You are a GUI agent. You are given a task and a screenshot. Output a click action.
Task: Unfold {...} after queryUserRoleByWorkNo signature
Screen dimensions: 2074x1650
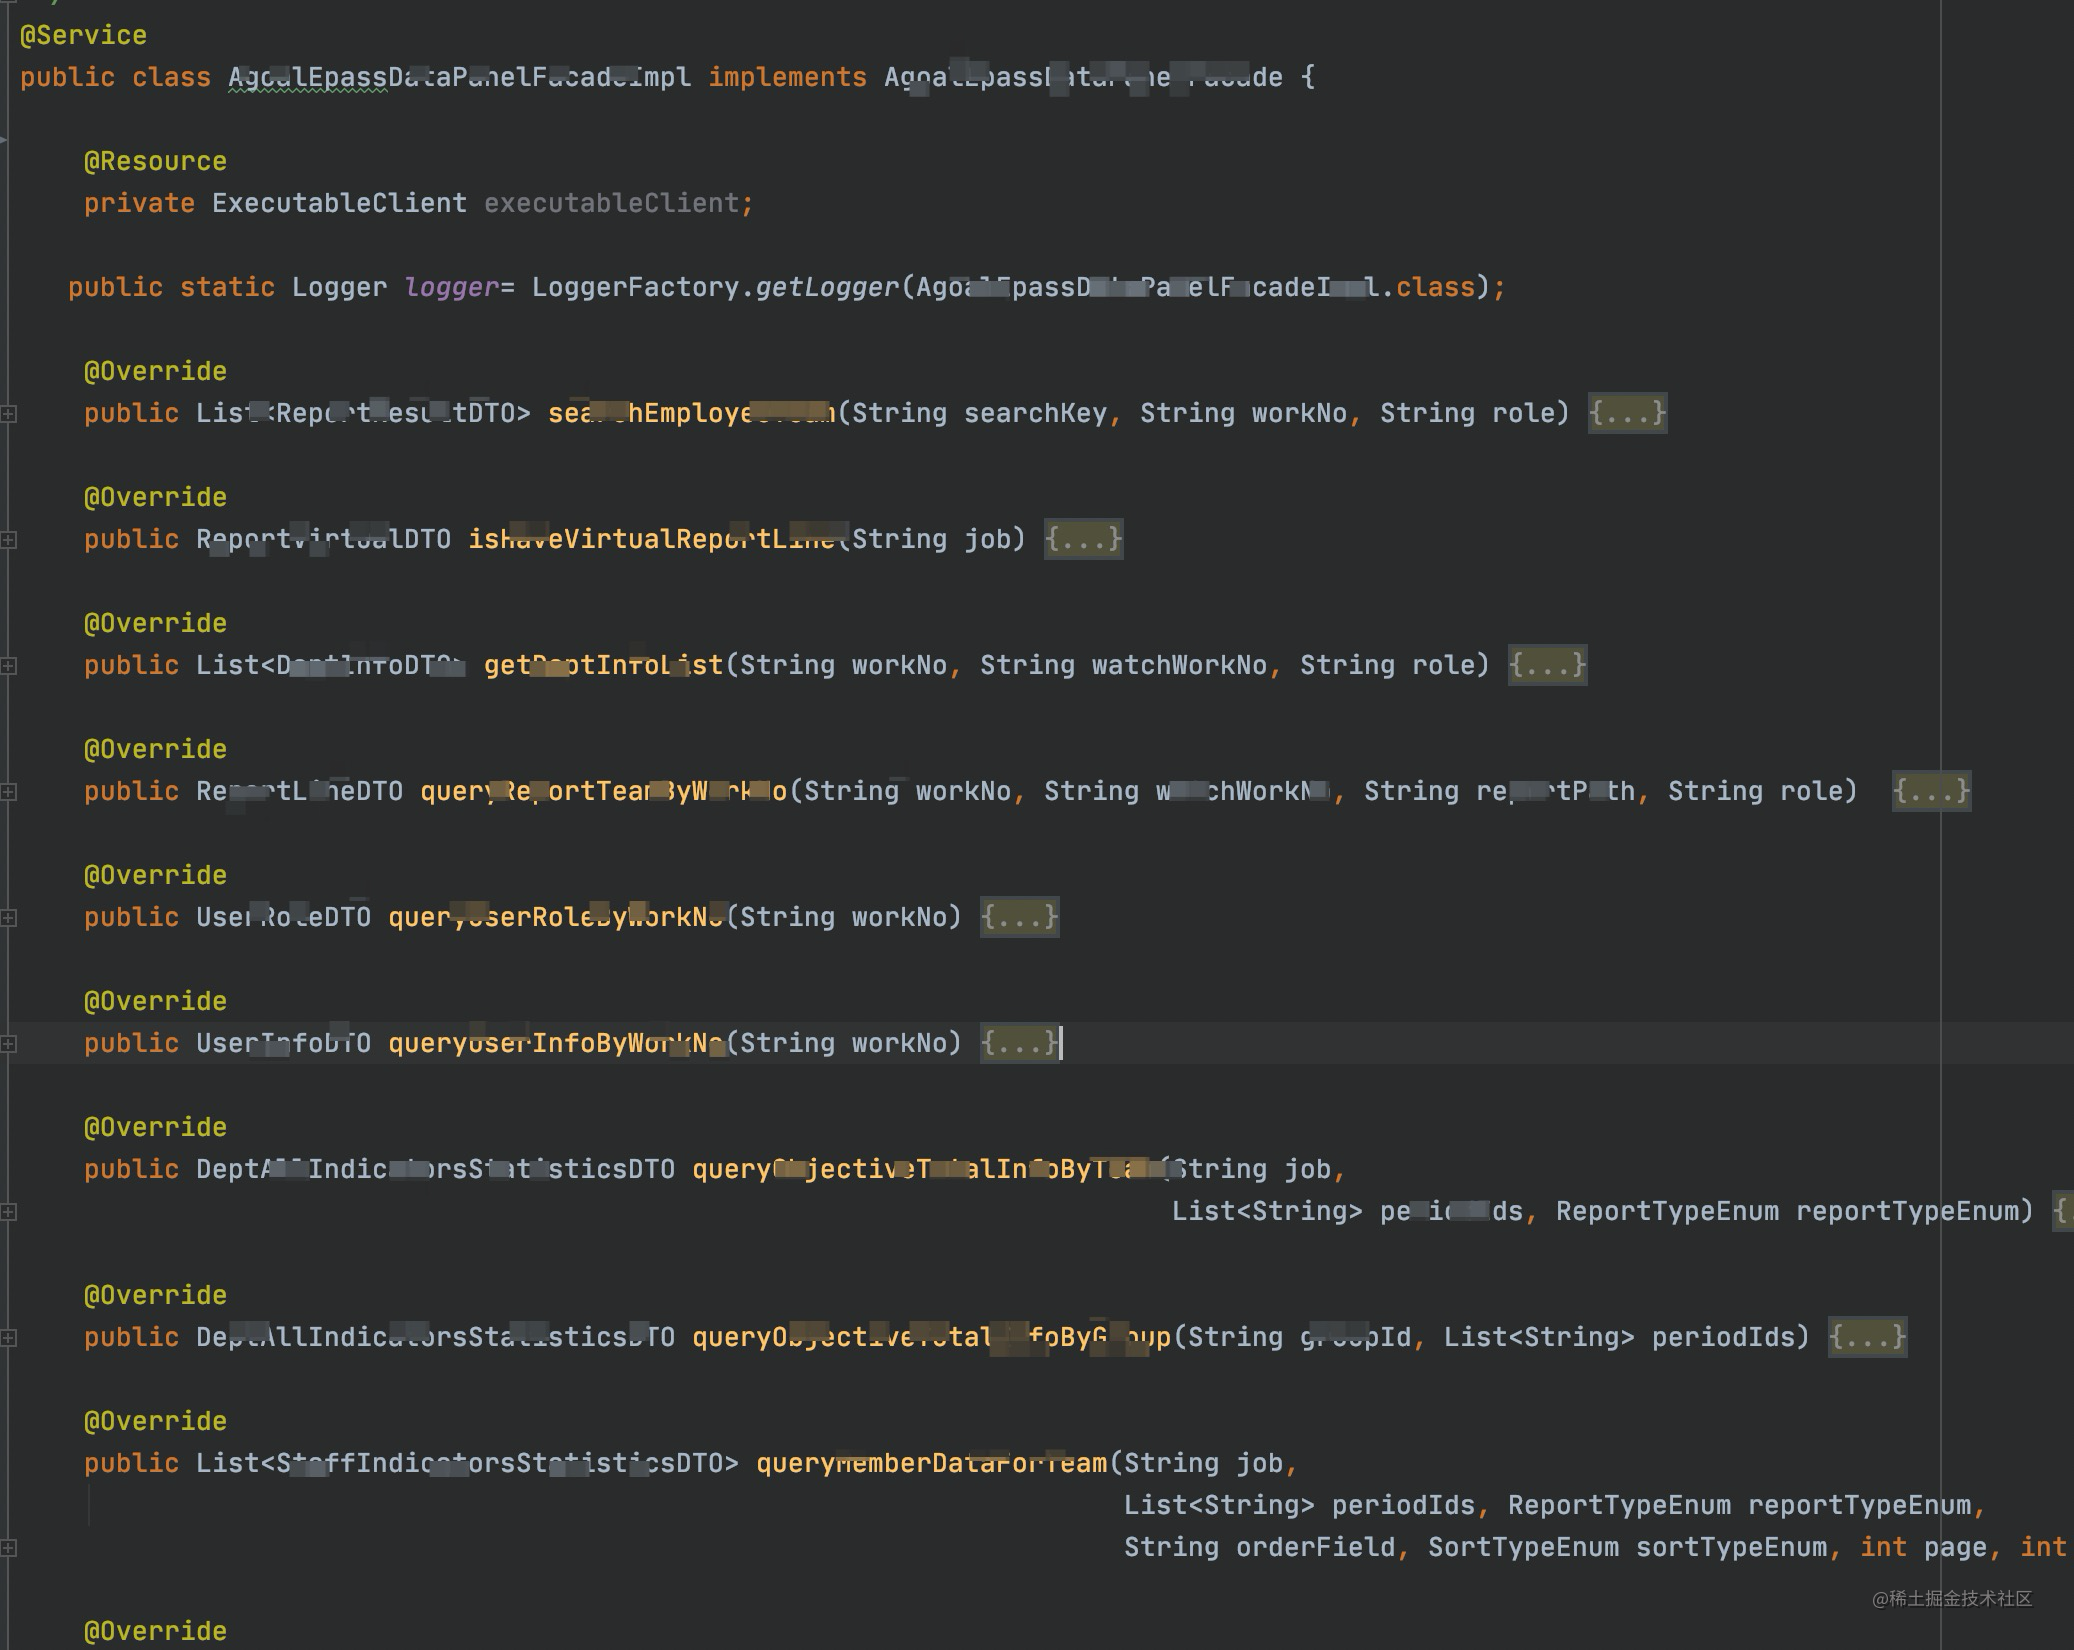click(x=1019, y=917)
